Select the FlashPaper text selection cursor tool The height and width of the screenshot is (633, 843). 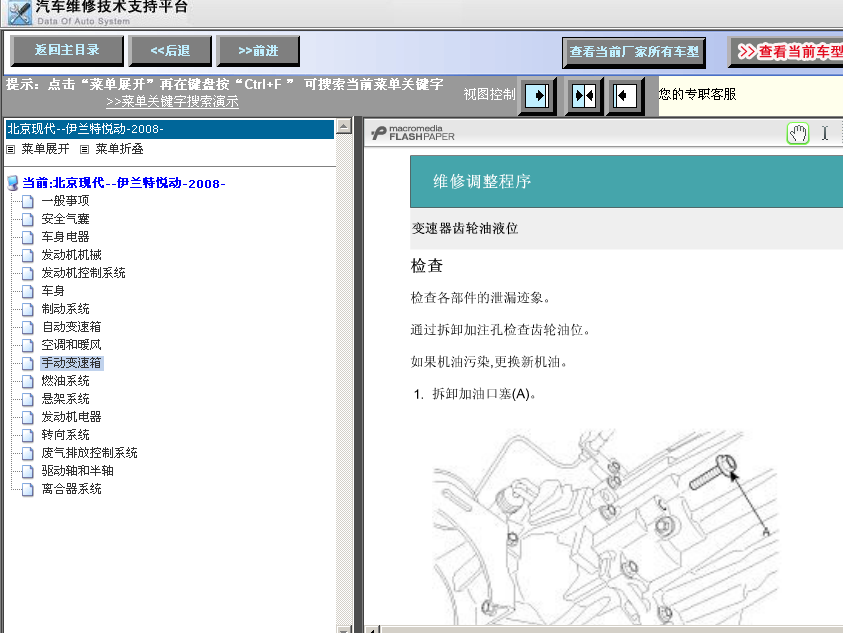[825, 133]
